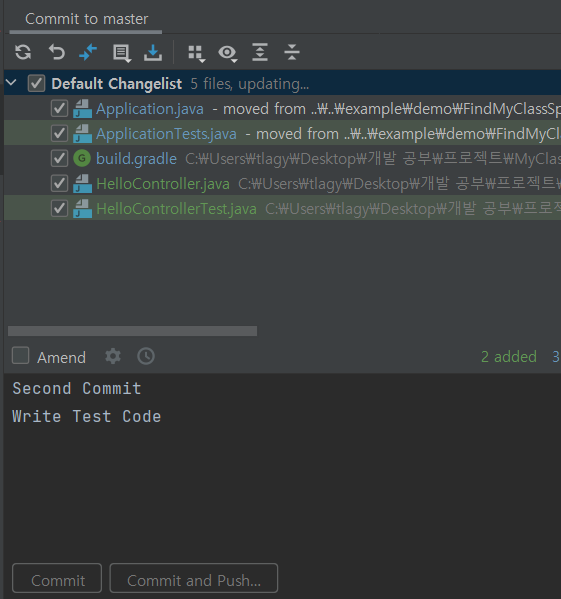The height and width of the screenshot is (599, 561).
Task: Click the Commit button
Action: (x=57, y=578)
